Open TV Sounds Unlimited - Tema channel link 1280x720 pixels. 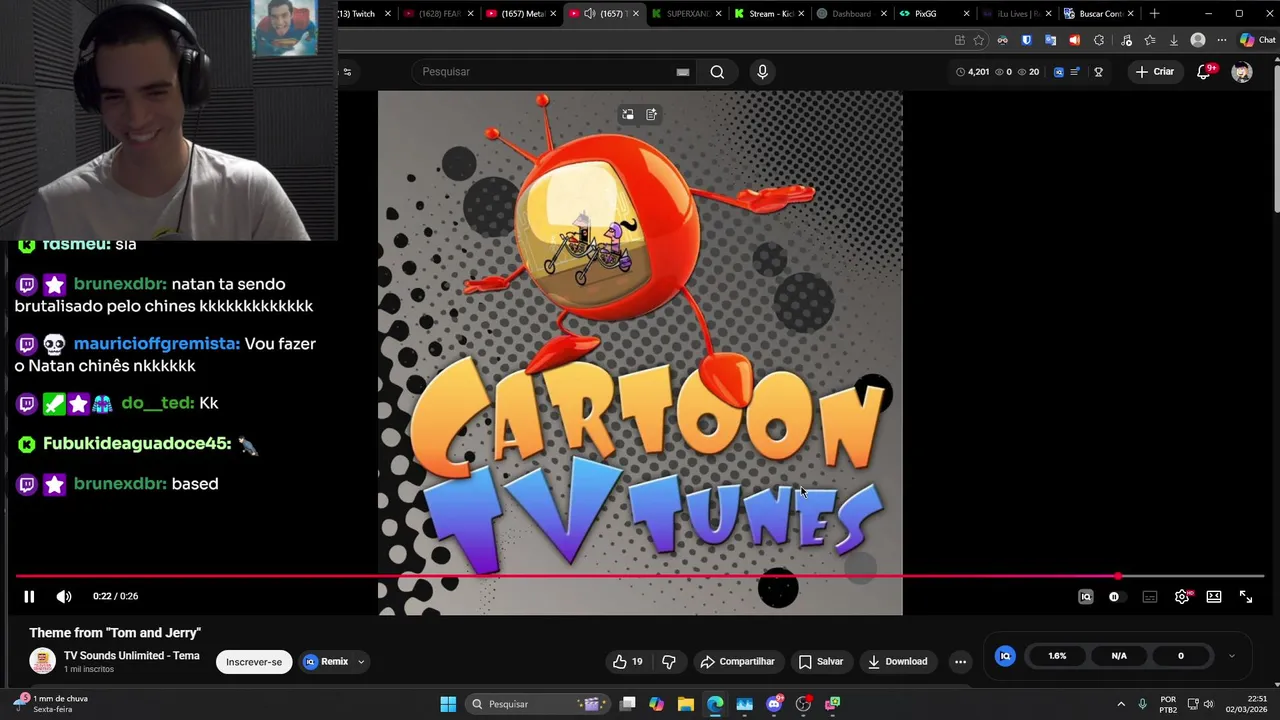pos(132,656)
